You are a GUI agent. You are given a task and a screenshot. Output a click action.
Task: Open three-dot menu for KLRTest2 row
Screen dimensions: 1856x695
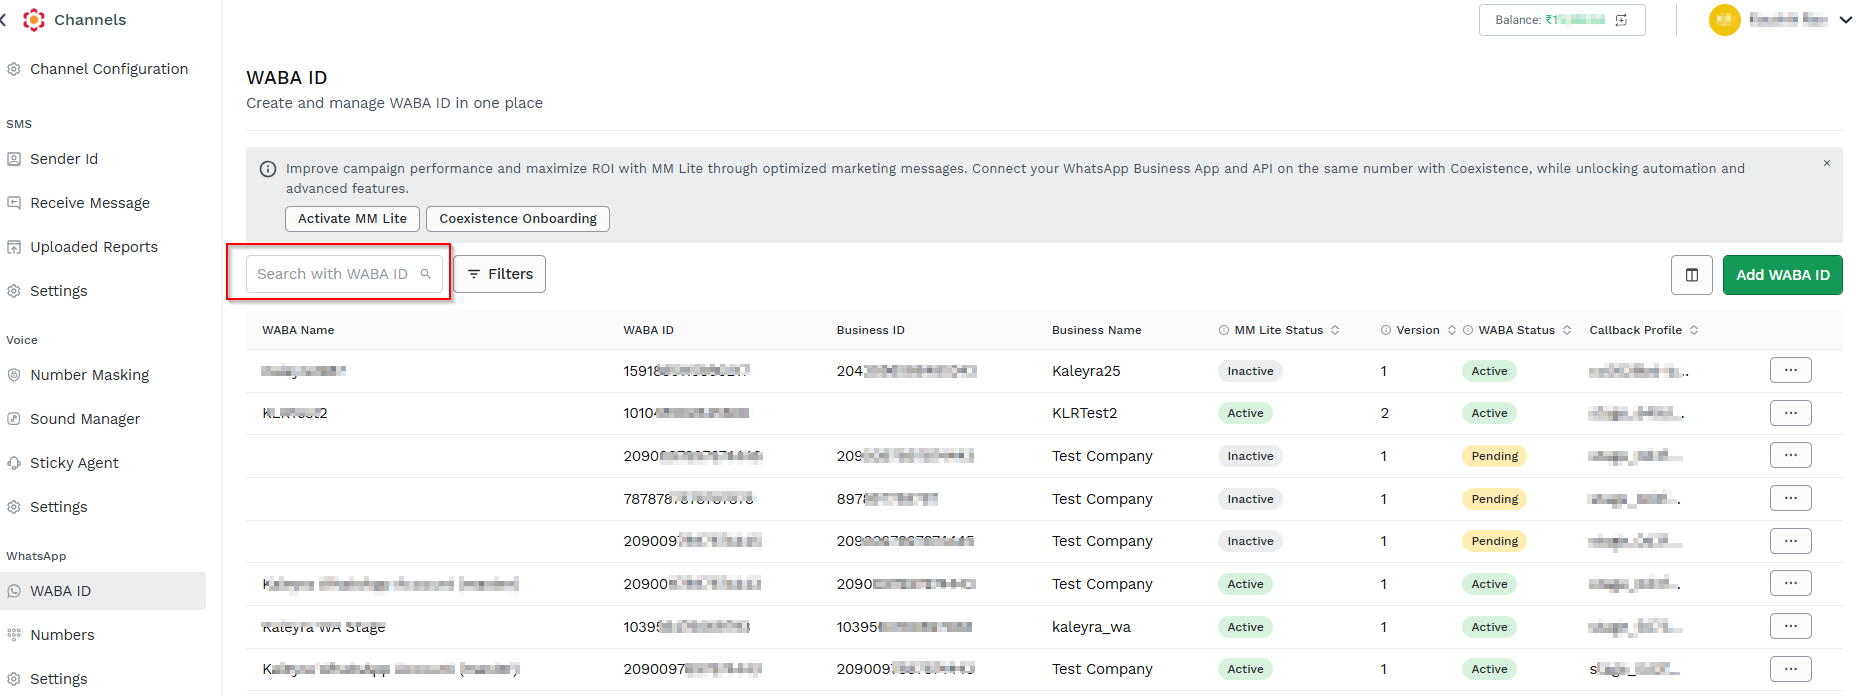(1790, 413)
